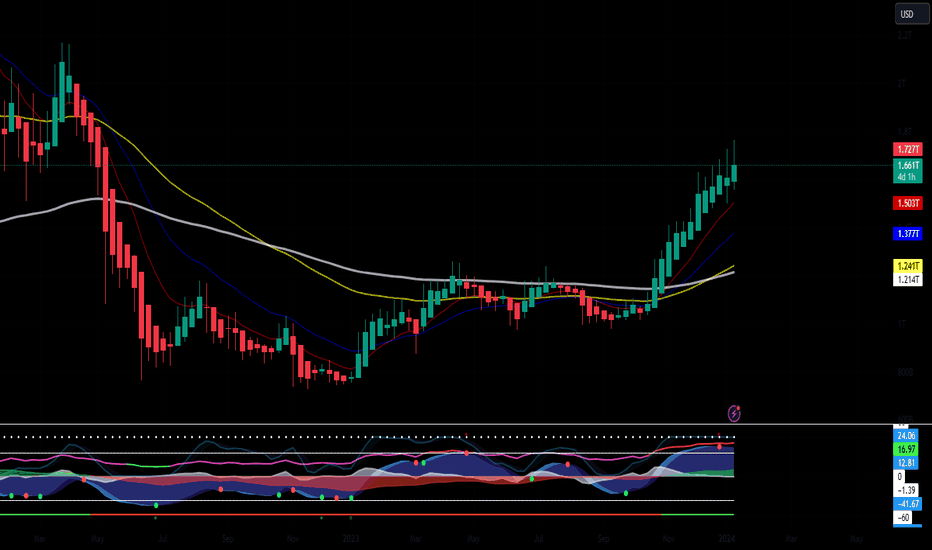The width and height of the screenshot is (932, 550).
Task: Select the red 1.503T moving average label
Action: [908, 203]
